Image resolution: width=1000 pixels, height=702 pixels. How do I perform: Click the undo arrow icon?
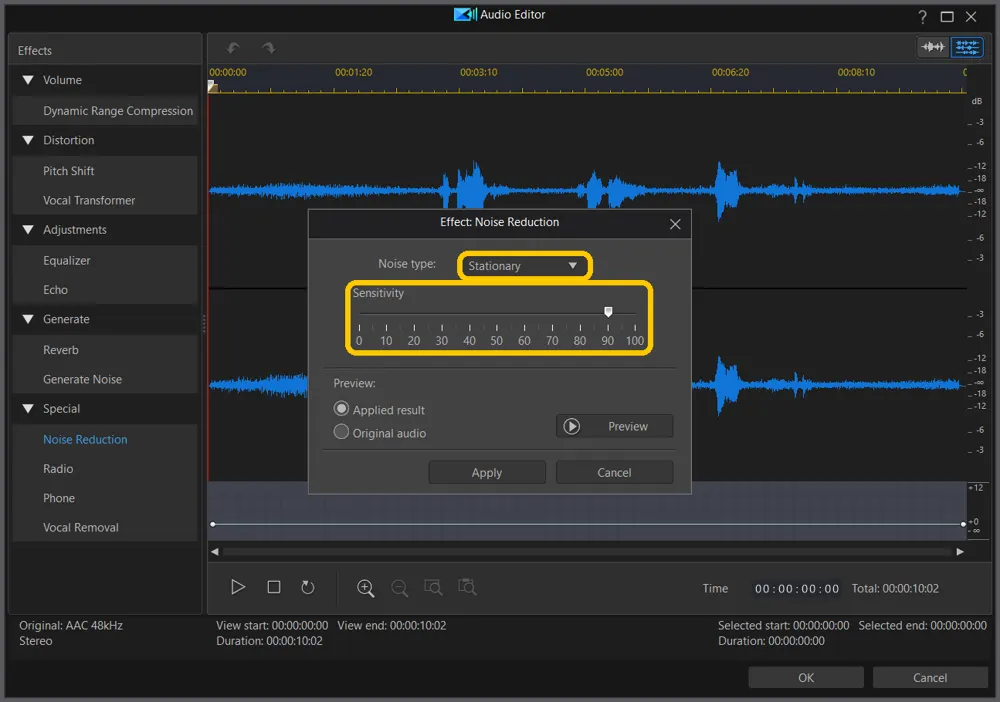(x=233, y=48)
